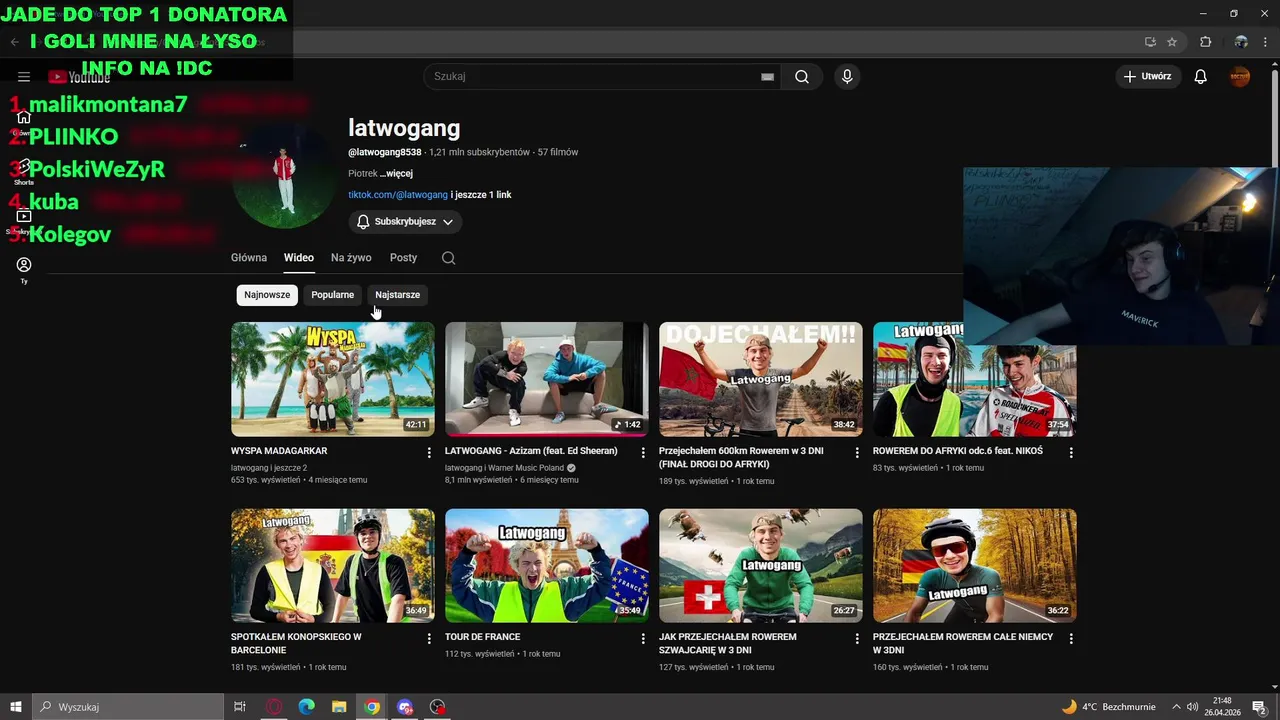Open Azizam feat. Ed Sheeran thumbnail
The image size is (1280, 720).
pyautogui.click(x=547, y=379)
